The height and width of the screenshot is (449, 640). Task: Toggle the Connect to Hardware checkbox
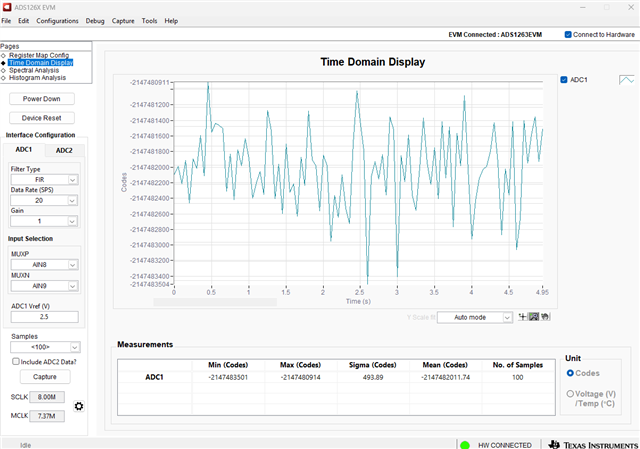(568, 35)
